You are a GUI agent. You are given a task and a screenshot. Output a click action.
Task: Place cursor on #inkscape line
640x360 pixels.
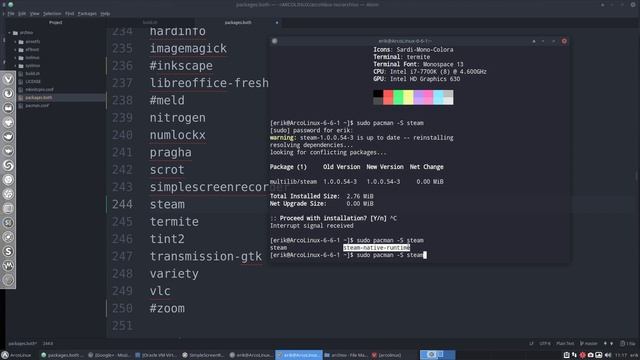coord(181,66)
